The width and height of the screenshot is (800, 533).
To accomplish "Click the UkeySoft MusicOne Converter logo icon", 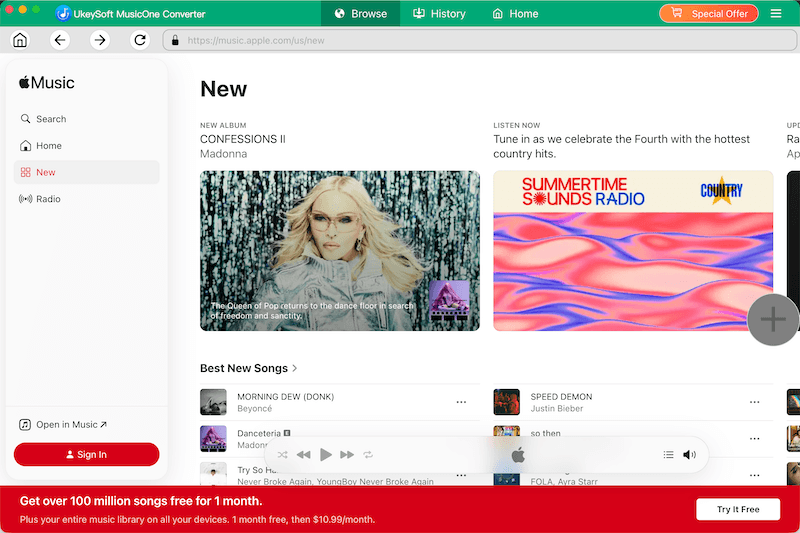I will tap(63, 14).
